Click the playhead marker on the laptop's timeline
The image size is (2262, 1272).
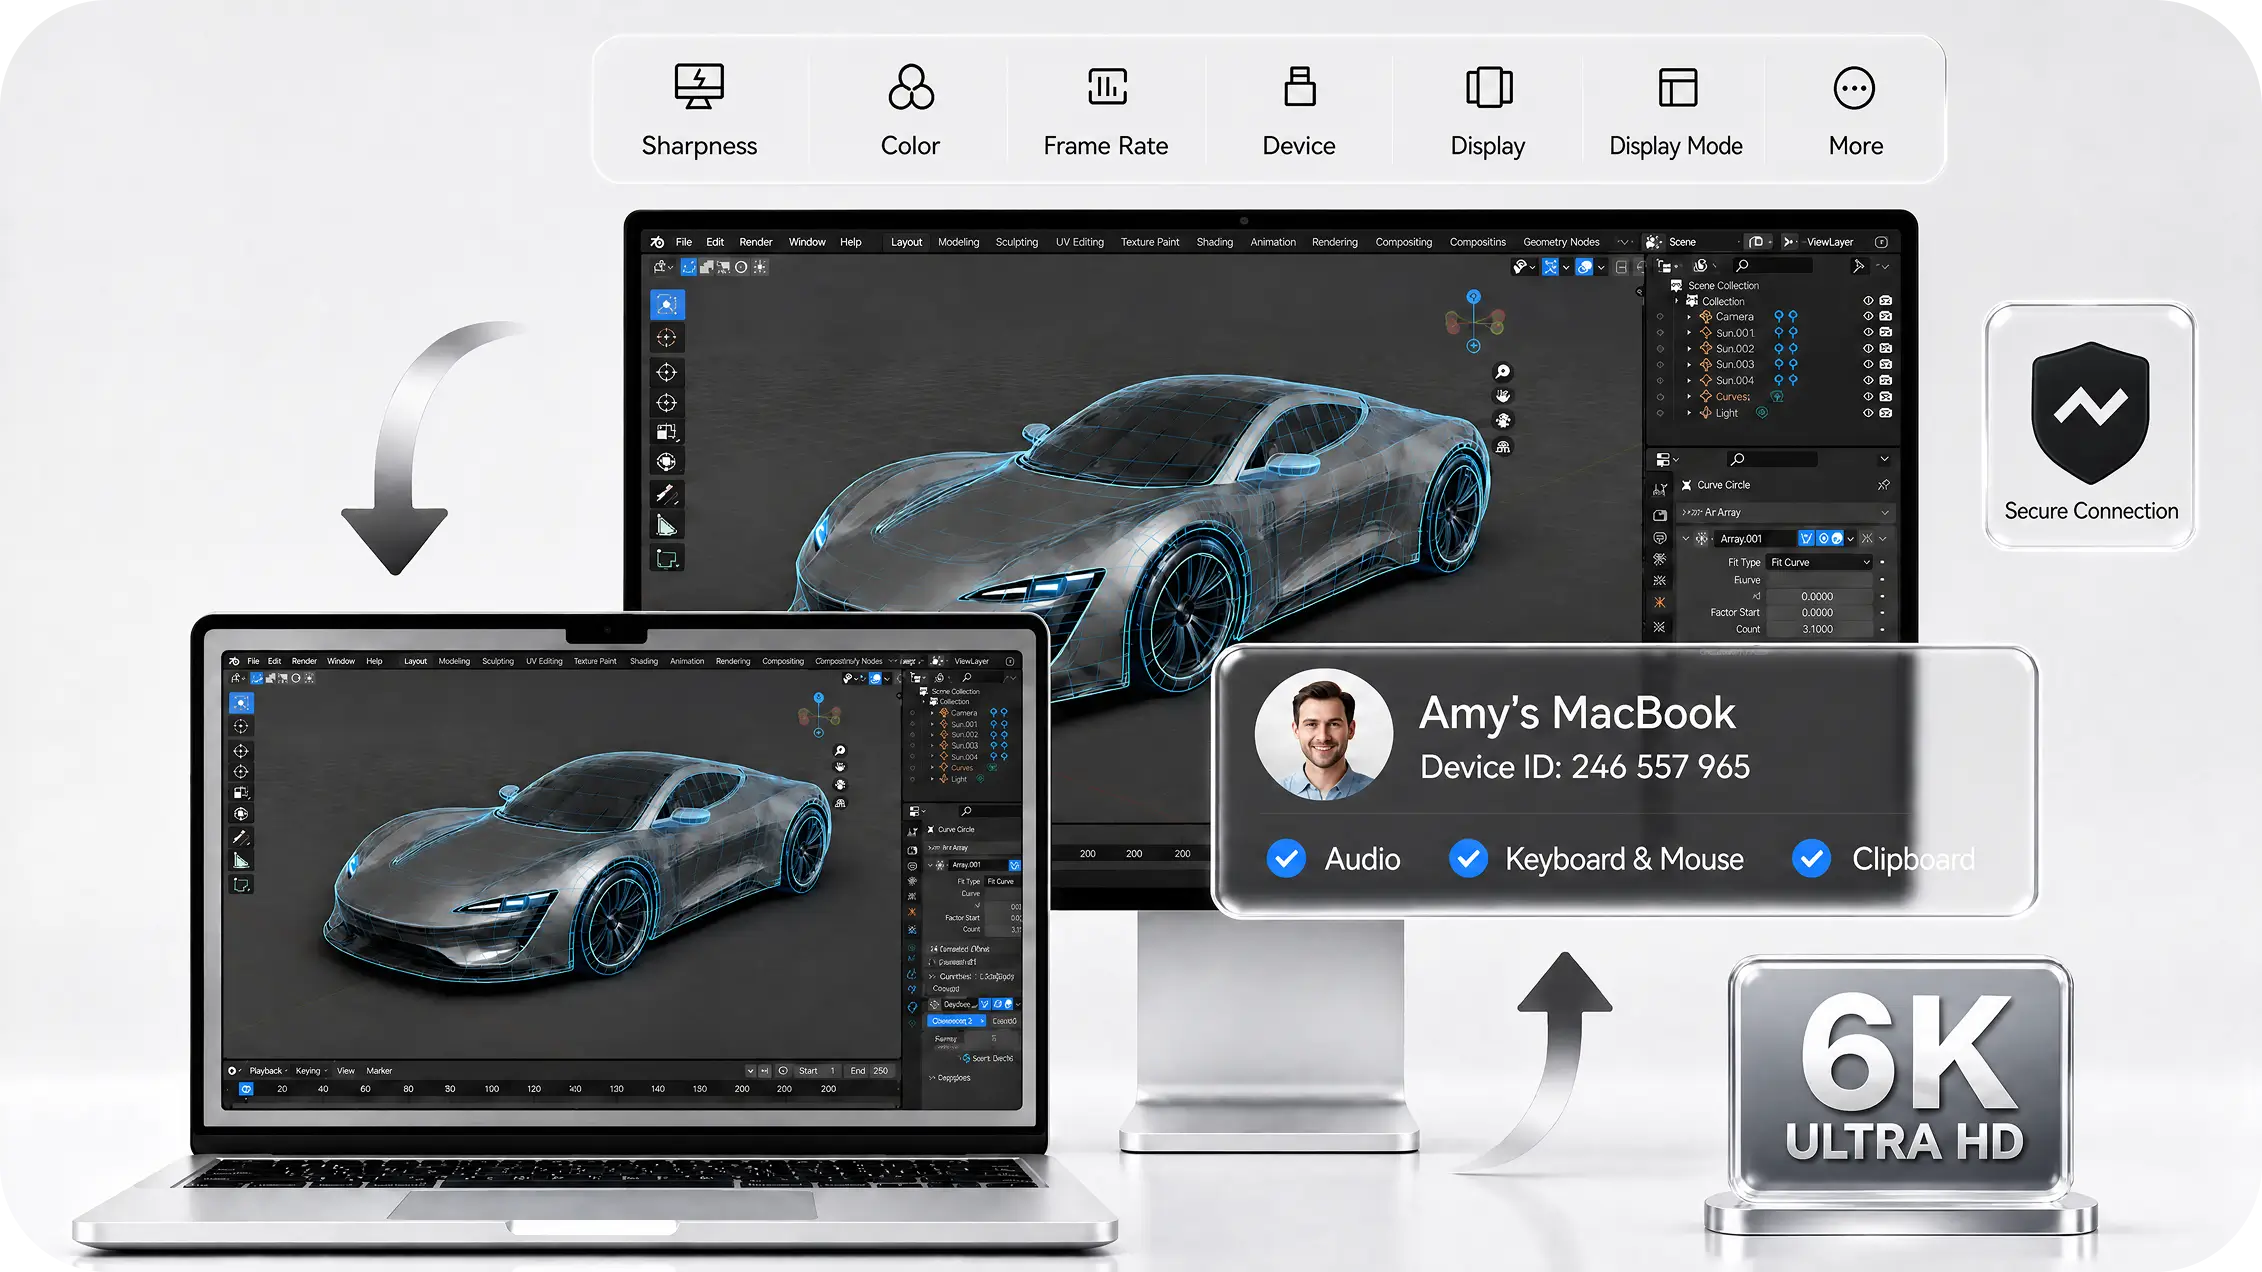pyautogui.click(x=246, y=1089)
